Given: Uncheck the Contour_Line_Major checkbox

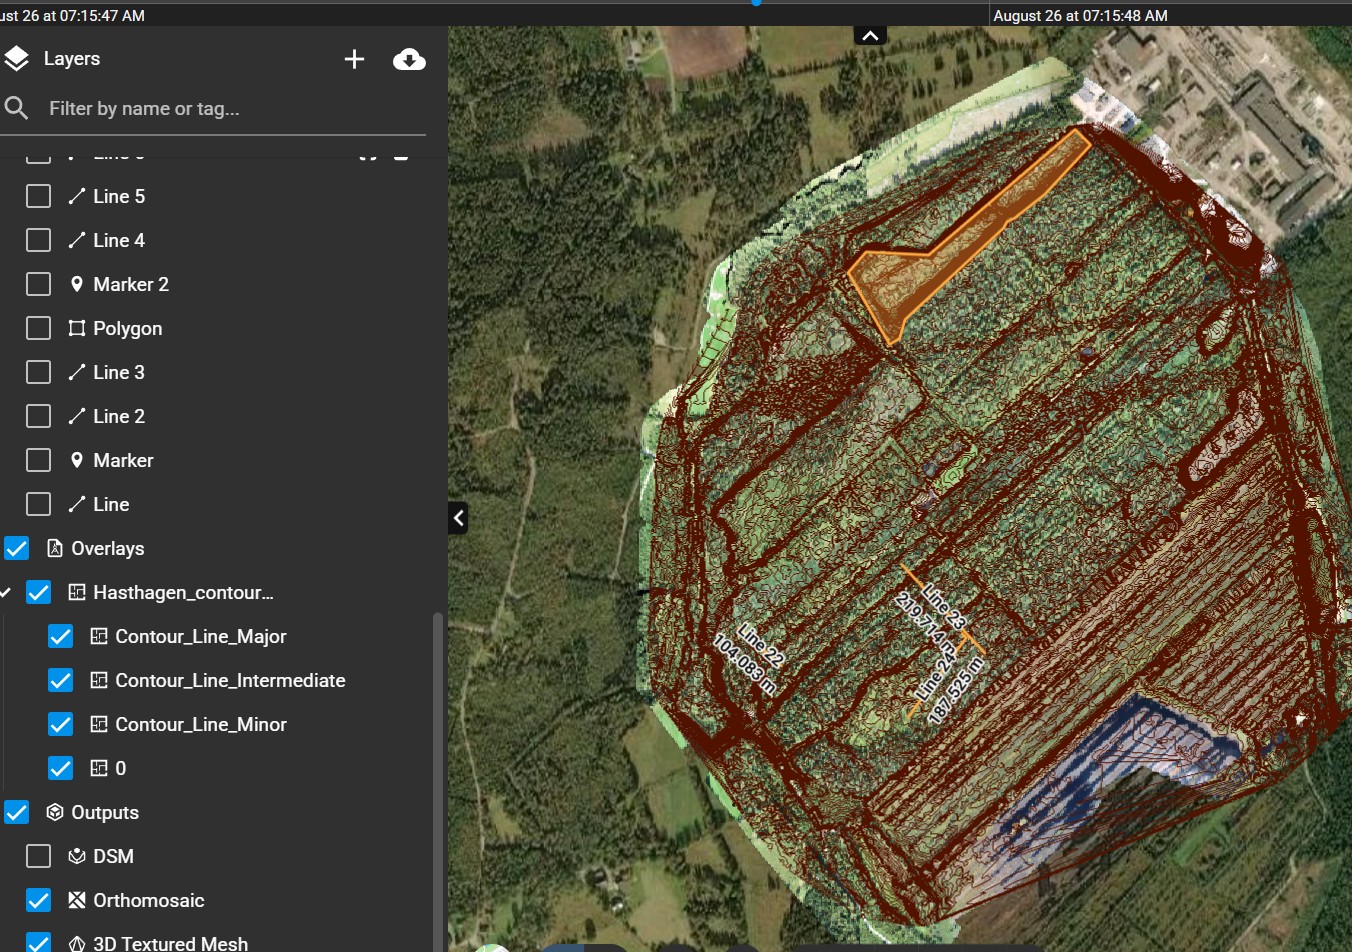Looking at the screenshot, I should pos(60,636).
